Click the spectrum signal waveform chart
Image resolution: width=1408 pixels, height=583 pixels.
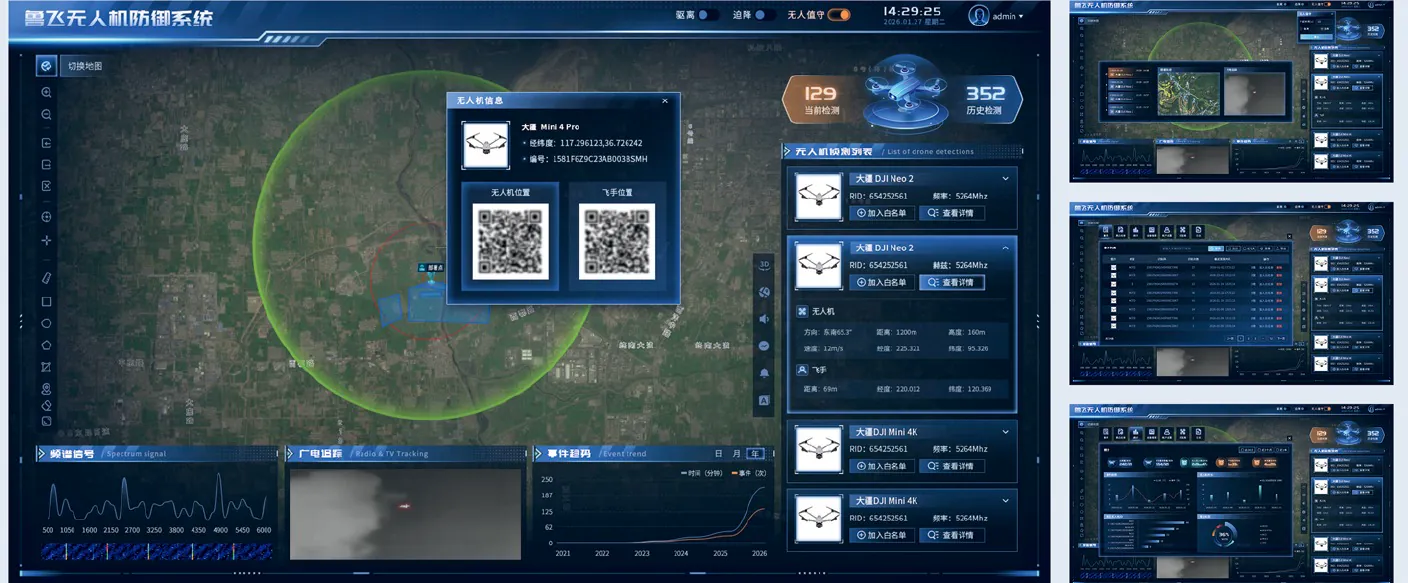pos(156,497)
